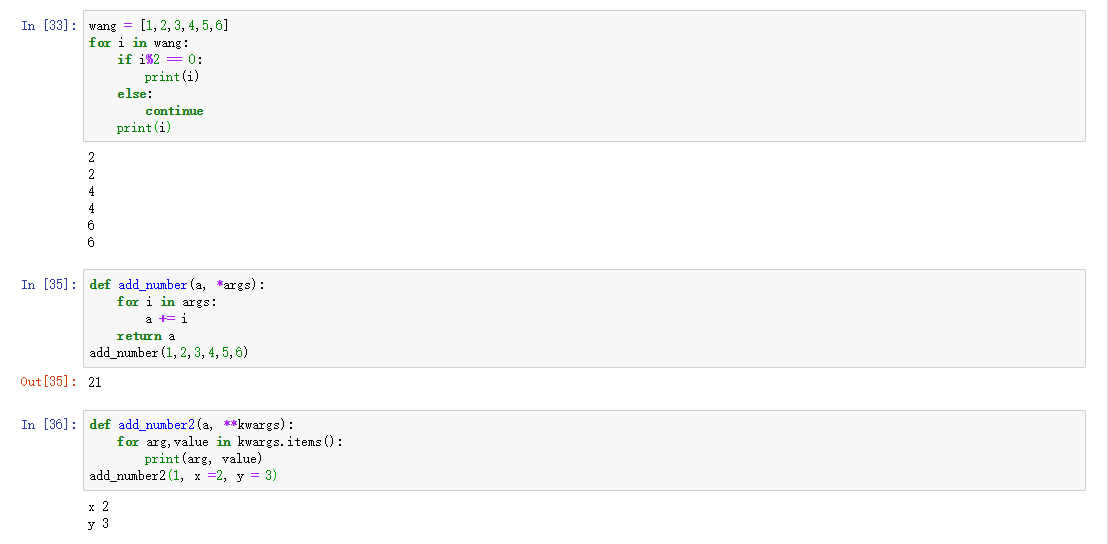Click the In [33] cell prompt
This screenshot has height=544, width=1108.
(x=48, y=25)
